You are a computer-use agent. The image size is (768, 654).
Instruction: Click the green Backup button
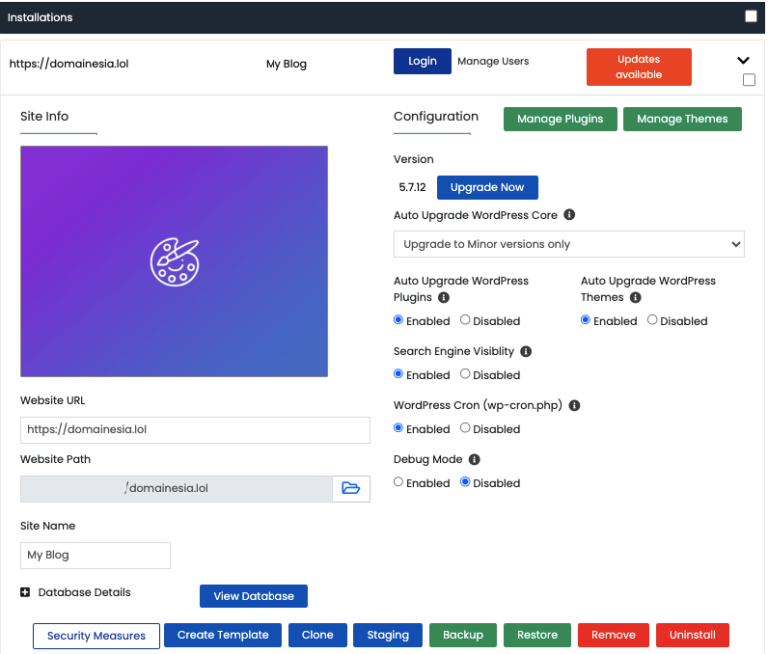pyautogui.click(x=463, y=635)
